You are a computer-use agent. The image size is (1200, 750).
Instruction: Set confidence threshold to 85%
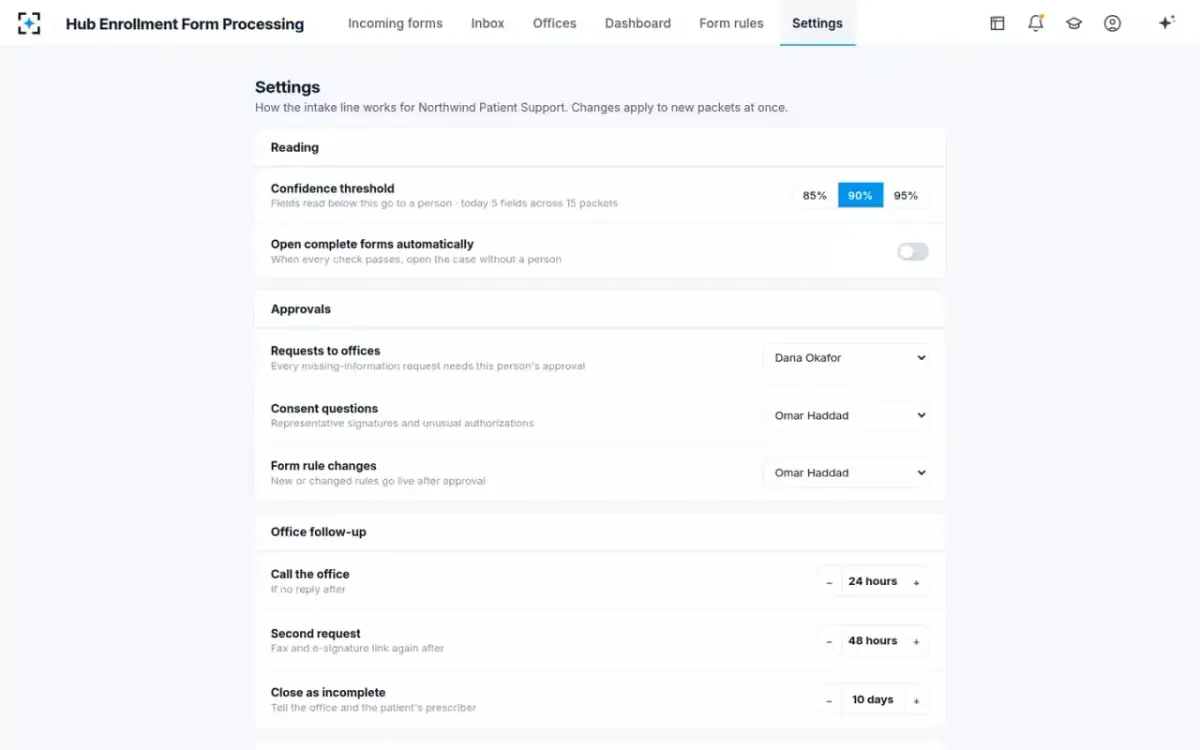coord(815,196)
